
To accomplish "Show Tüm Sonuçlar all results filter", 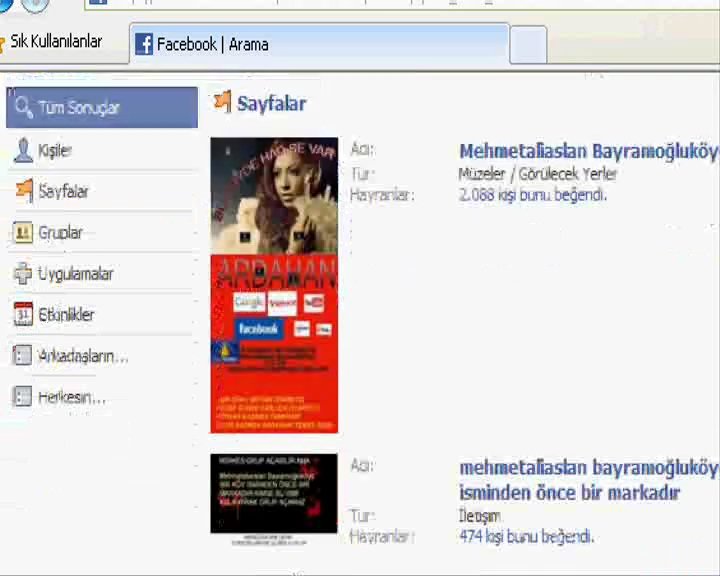I will coord(102,107).
